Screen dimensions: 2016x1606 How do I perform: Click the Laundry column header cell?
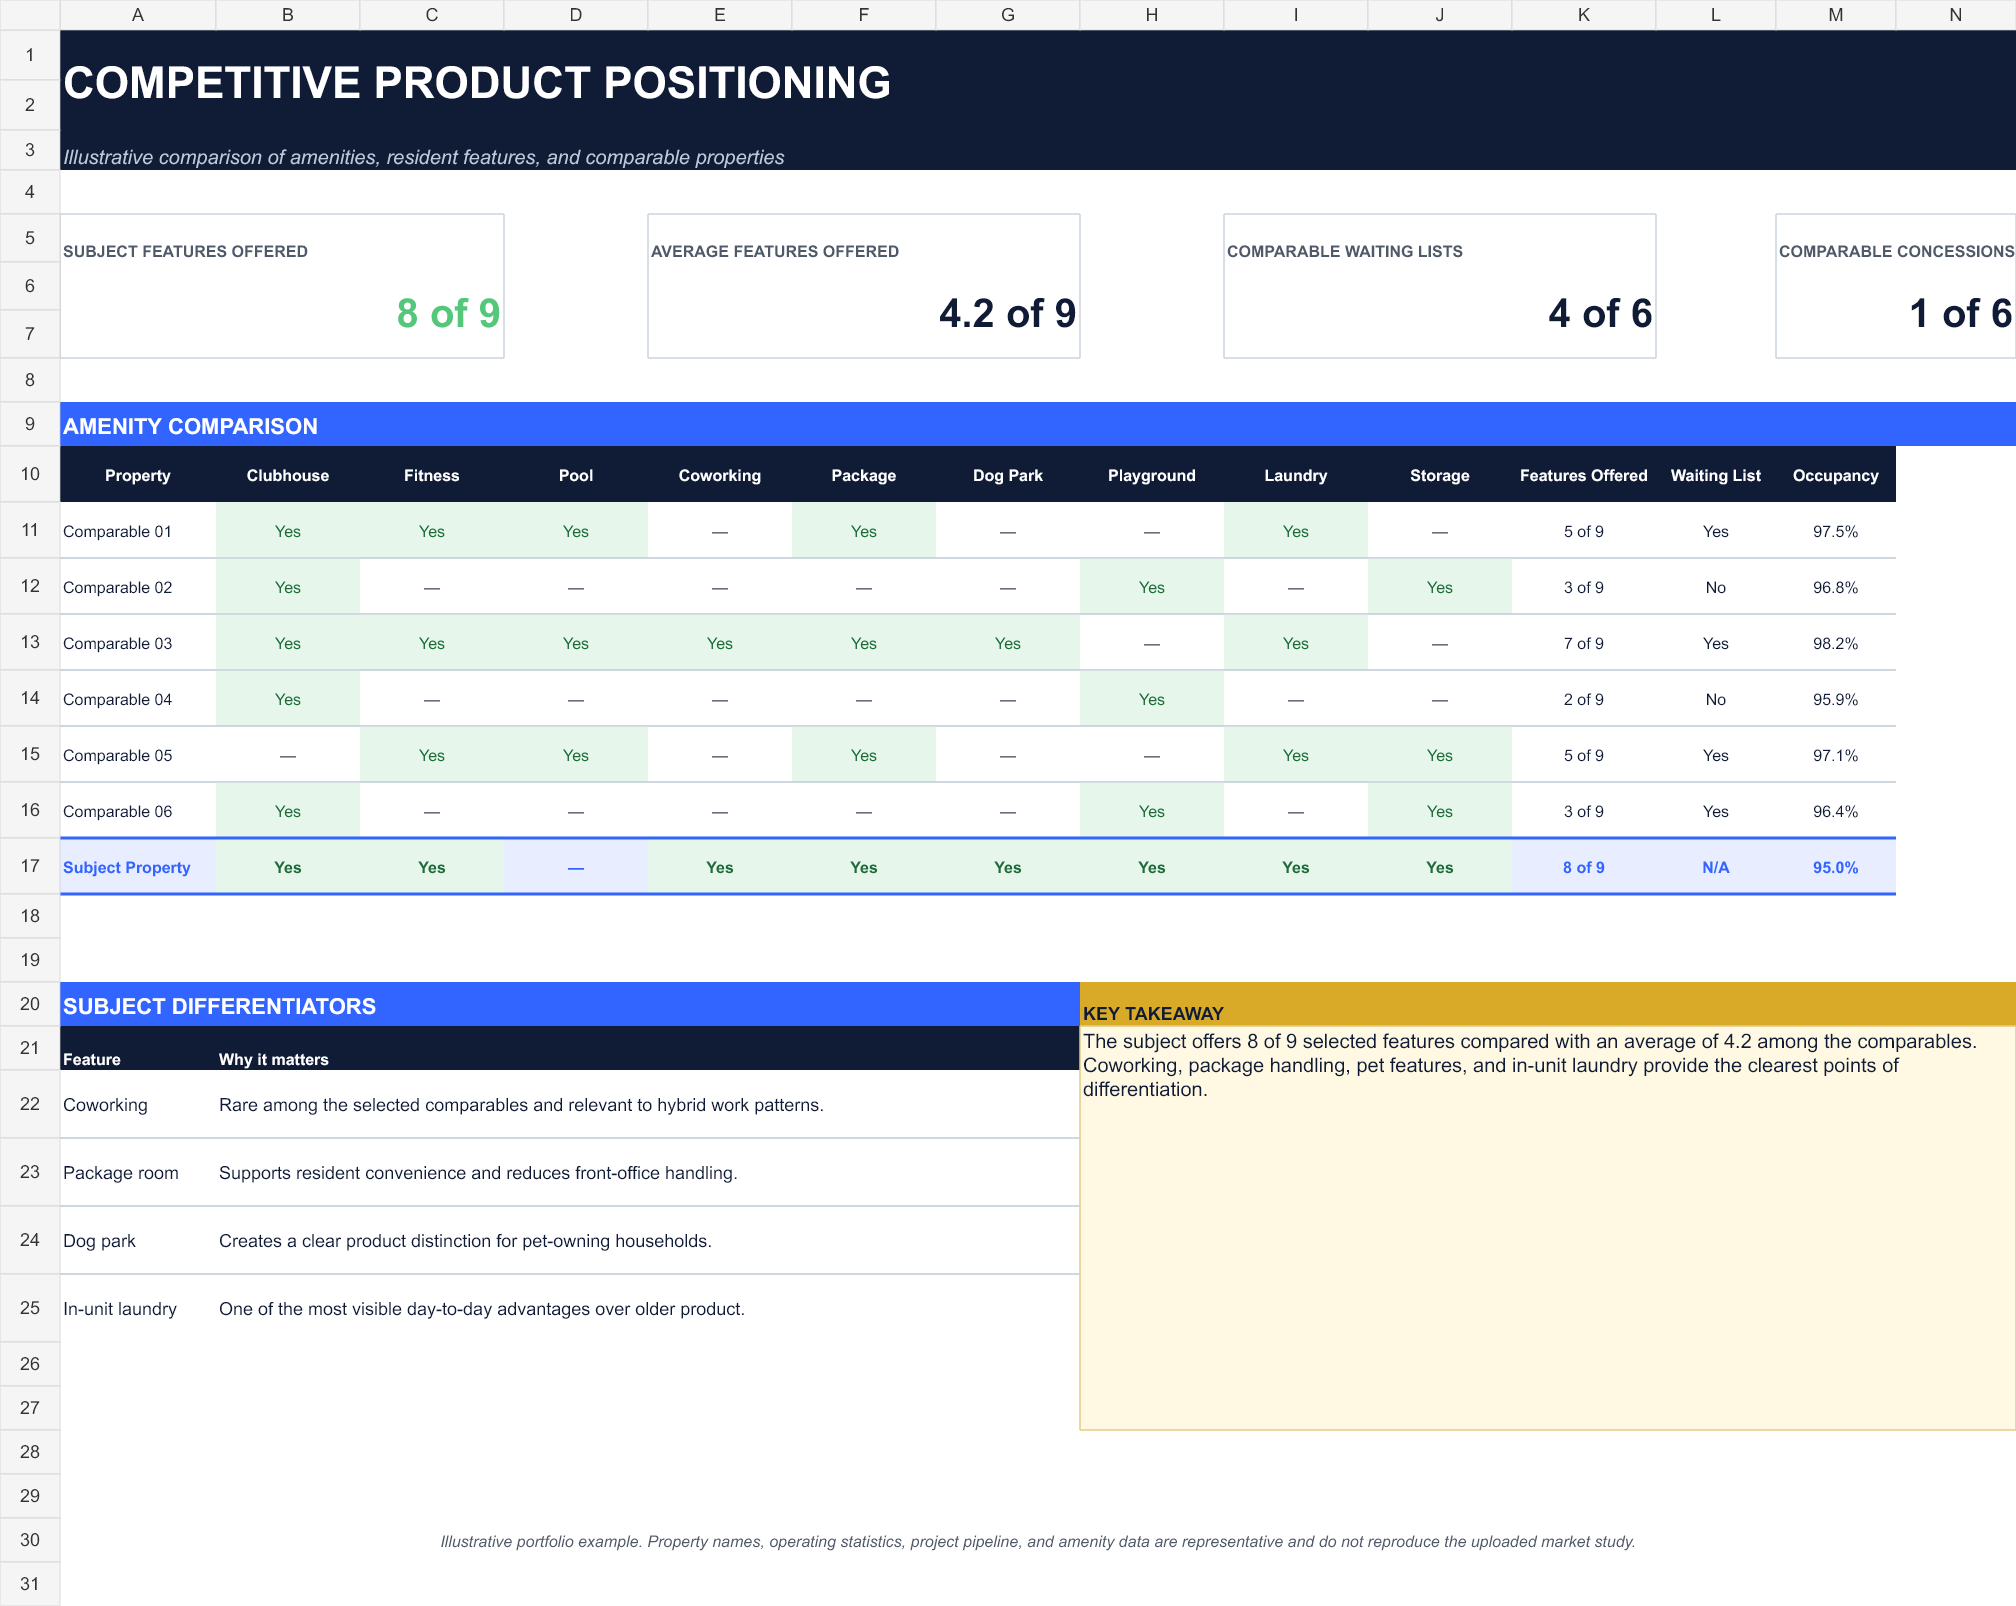(1296, 474)
